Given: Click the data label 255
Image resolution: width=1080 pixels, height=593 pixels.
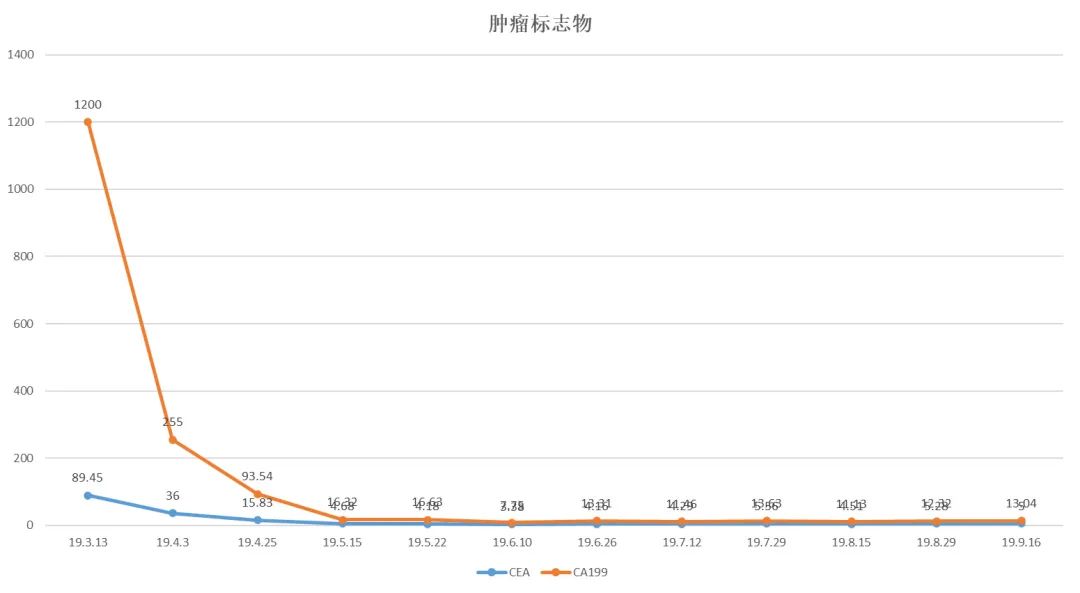Looking at the screenshot, I should tap(173, 422).
